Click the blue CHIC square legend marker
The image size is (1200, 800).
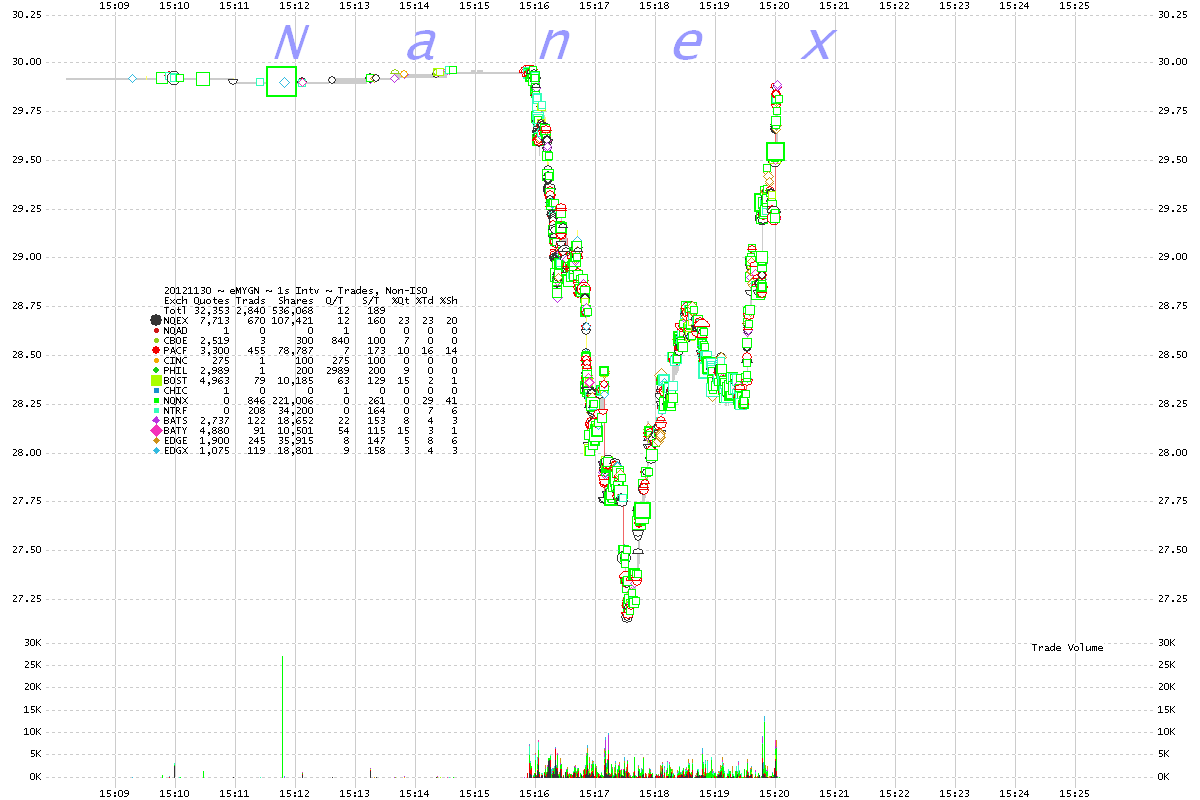coord(155,391)
